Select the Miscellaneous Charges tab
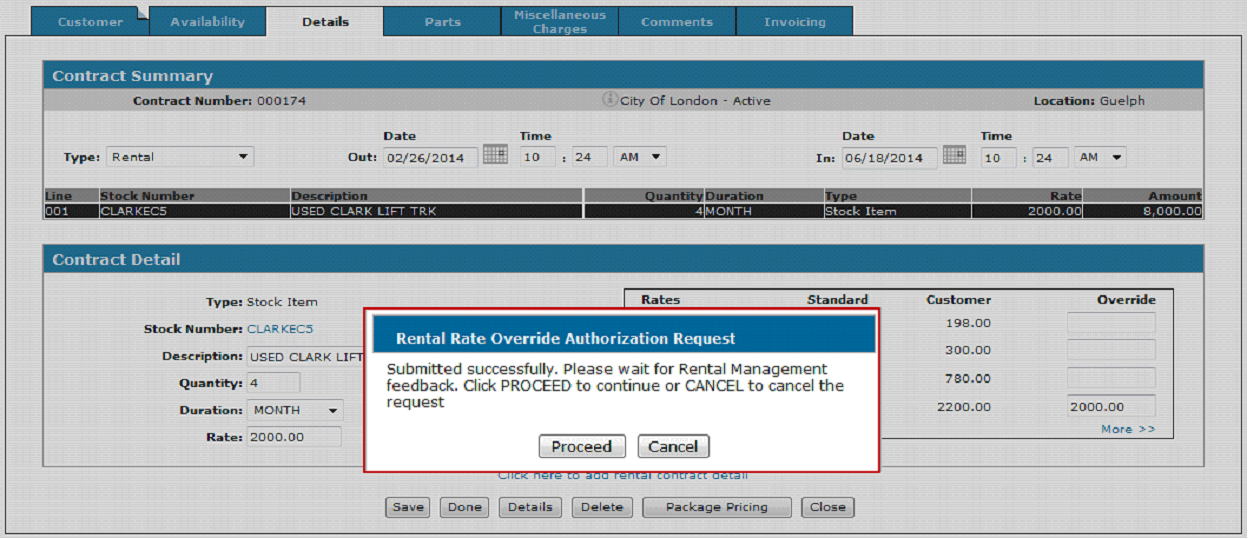The image size is (1248, 539). 559,21
